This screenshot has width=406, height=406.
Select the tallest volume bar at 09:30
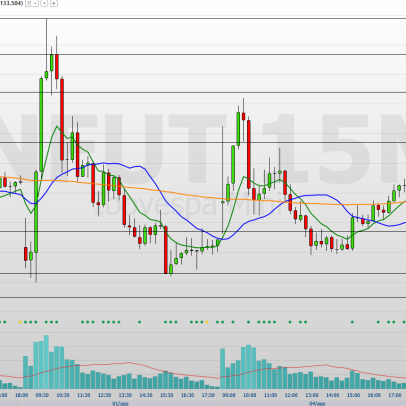point(46,362)
